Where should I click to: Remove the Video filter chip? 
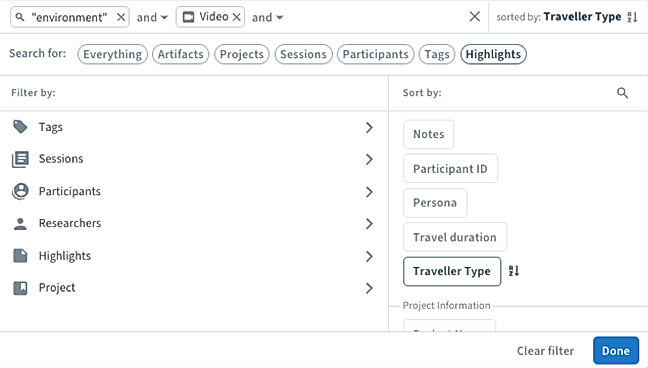click(236, 17)
